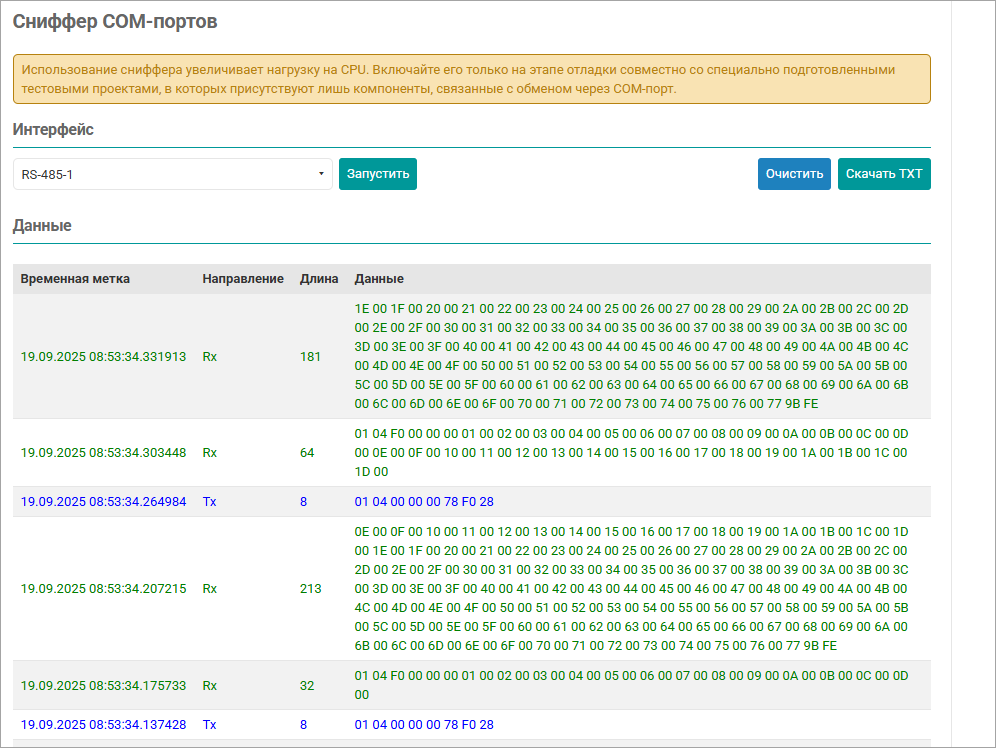Click the length value 32
Image resolution: width=996 pixels, height=748 pixels.
click(307, 686)
